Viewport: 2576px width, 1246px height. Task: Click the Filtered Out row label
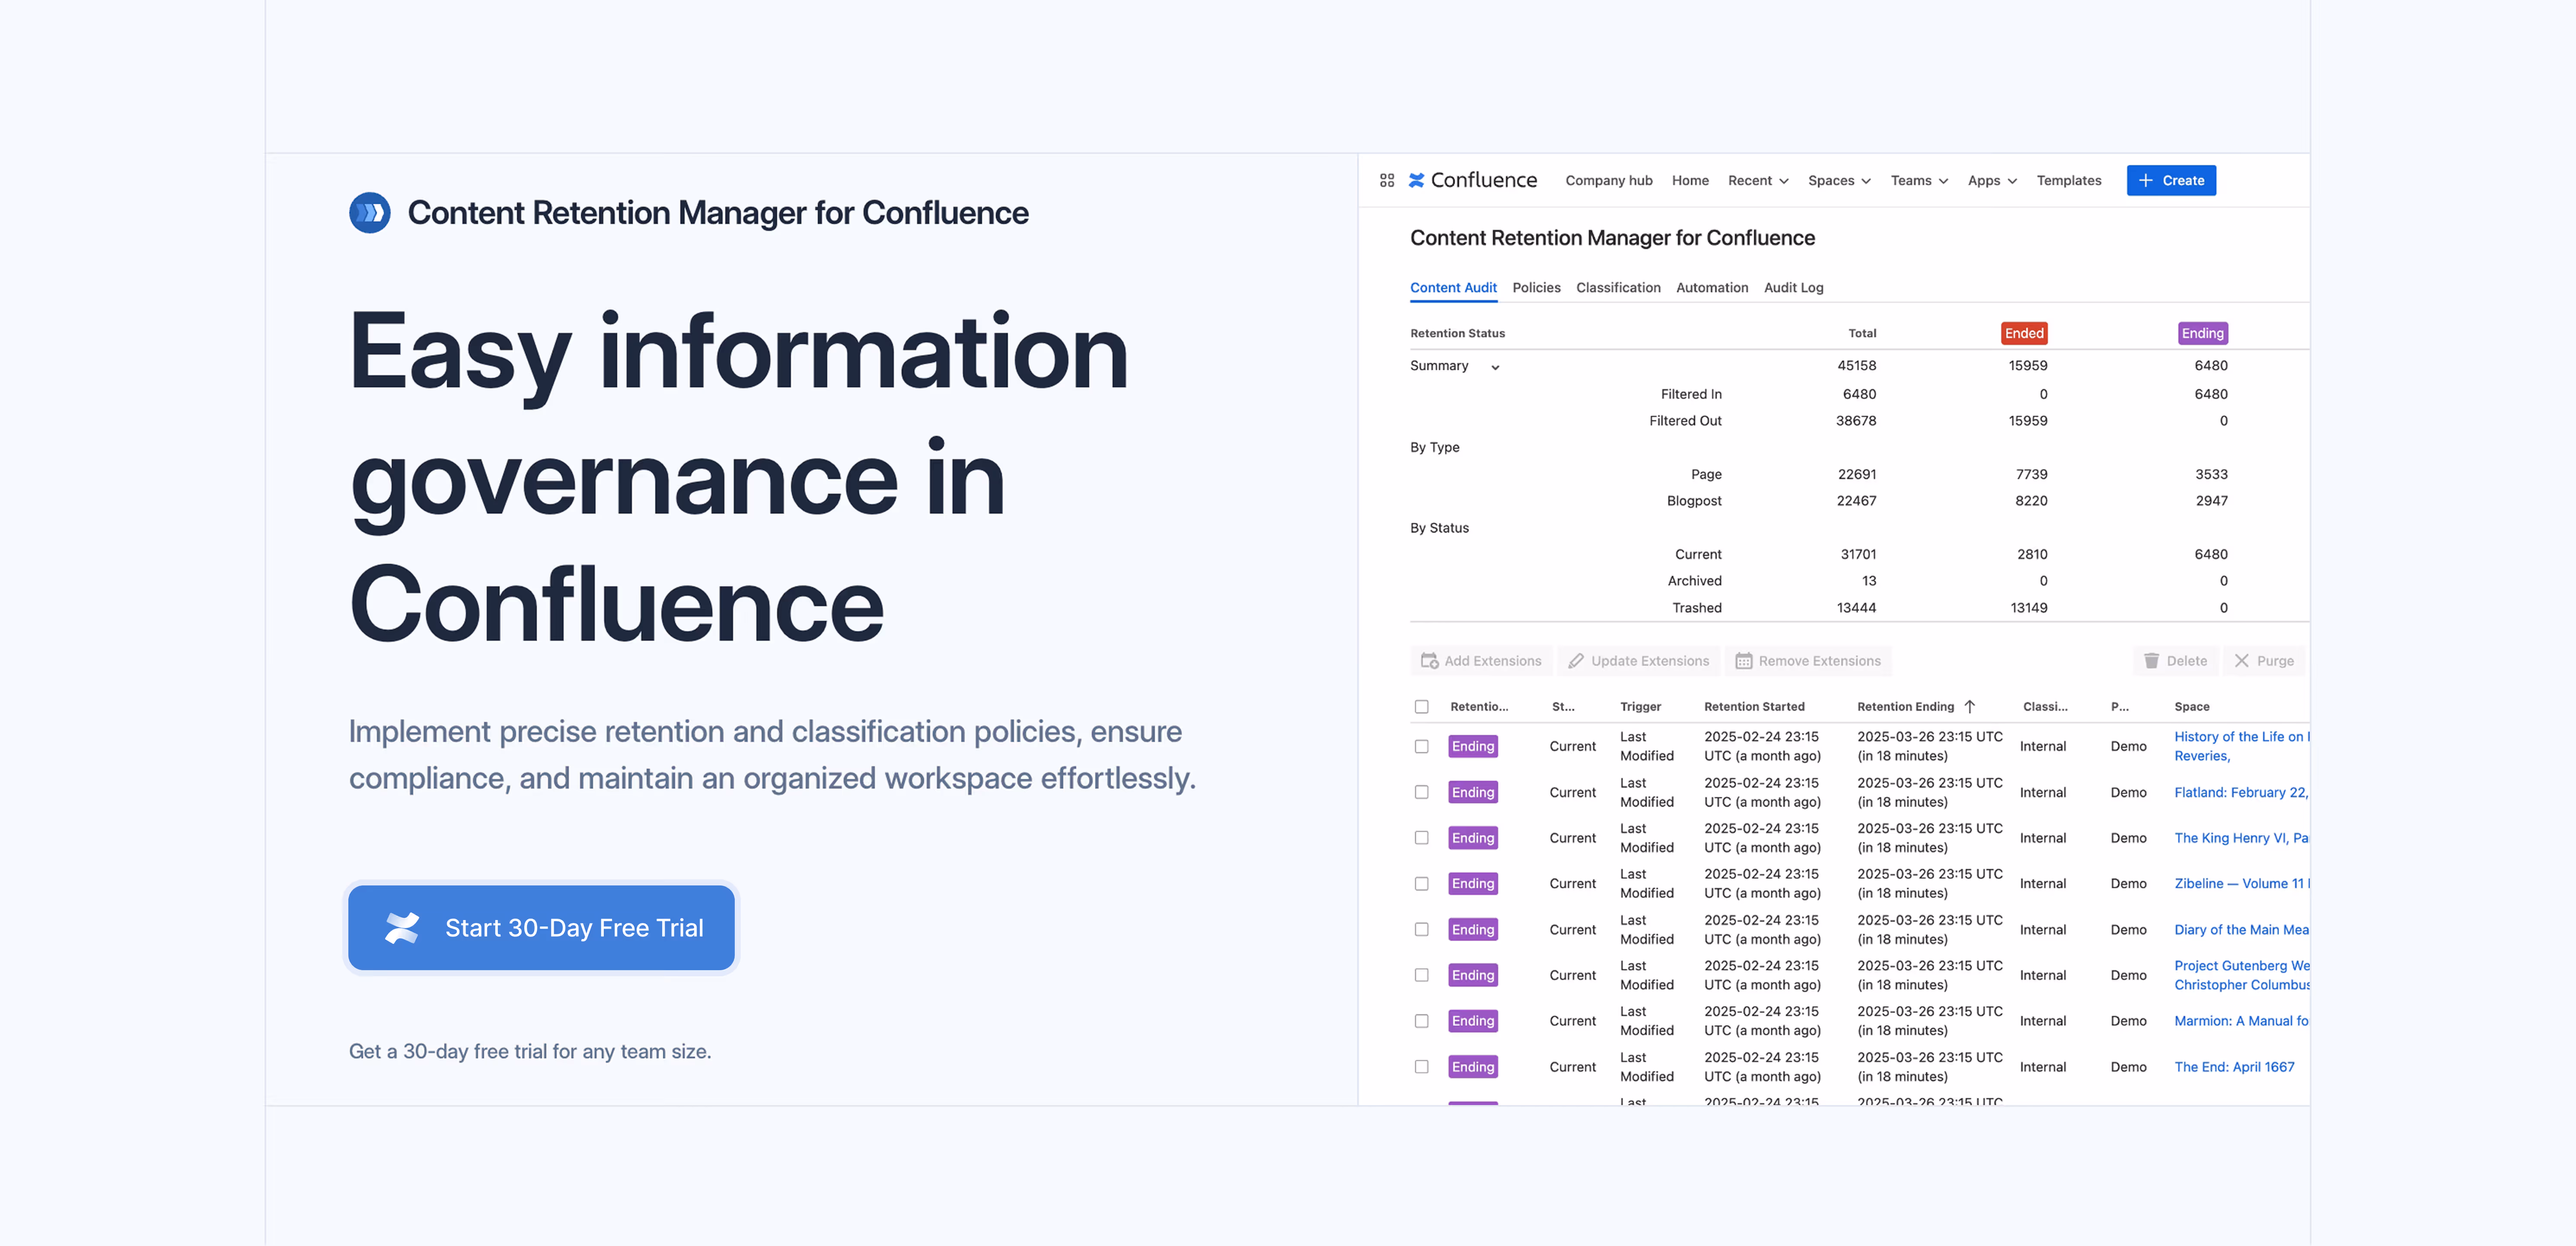pos(1685,421)
